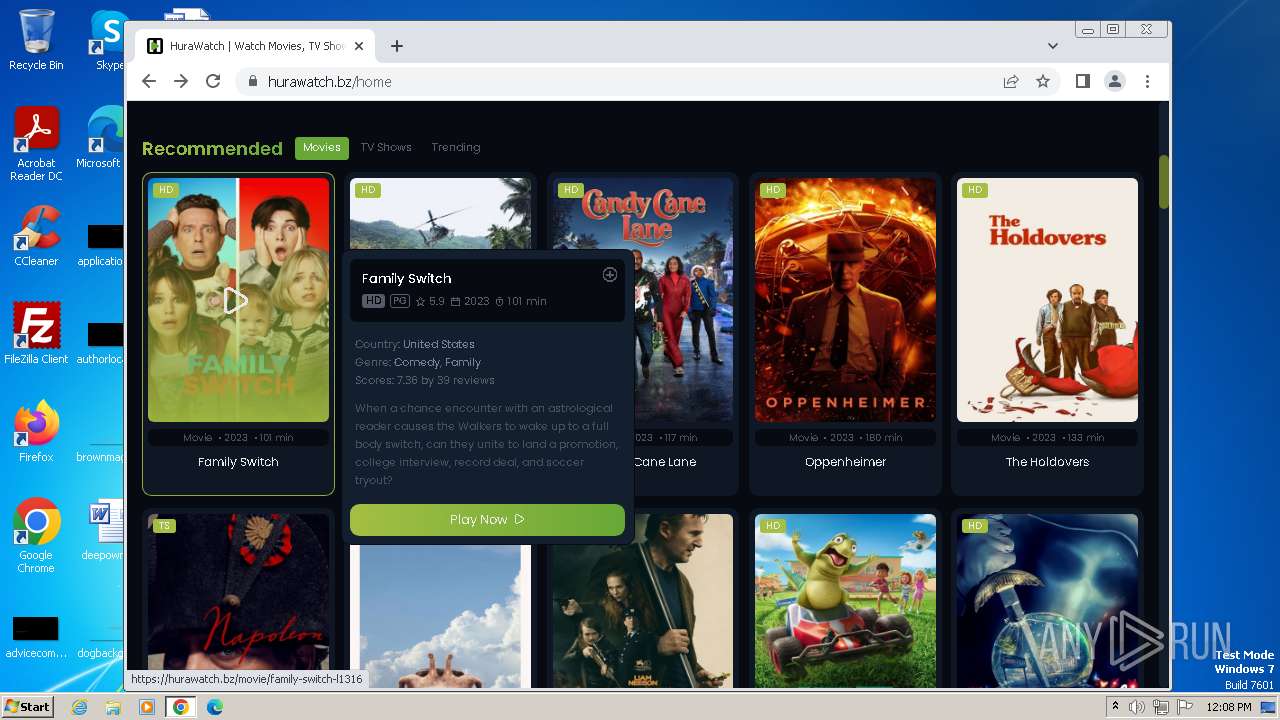Open Google Chrome desktop icon
The image size is (1280, 720).
[x=36, y=536]
